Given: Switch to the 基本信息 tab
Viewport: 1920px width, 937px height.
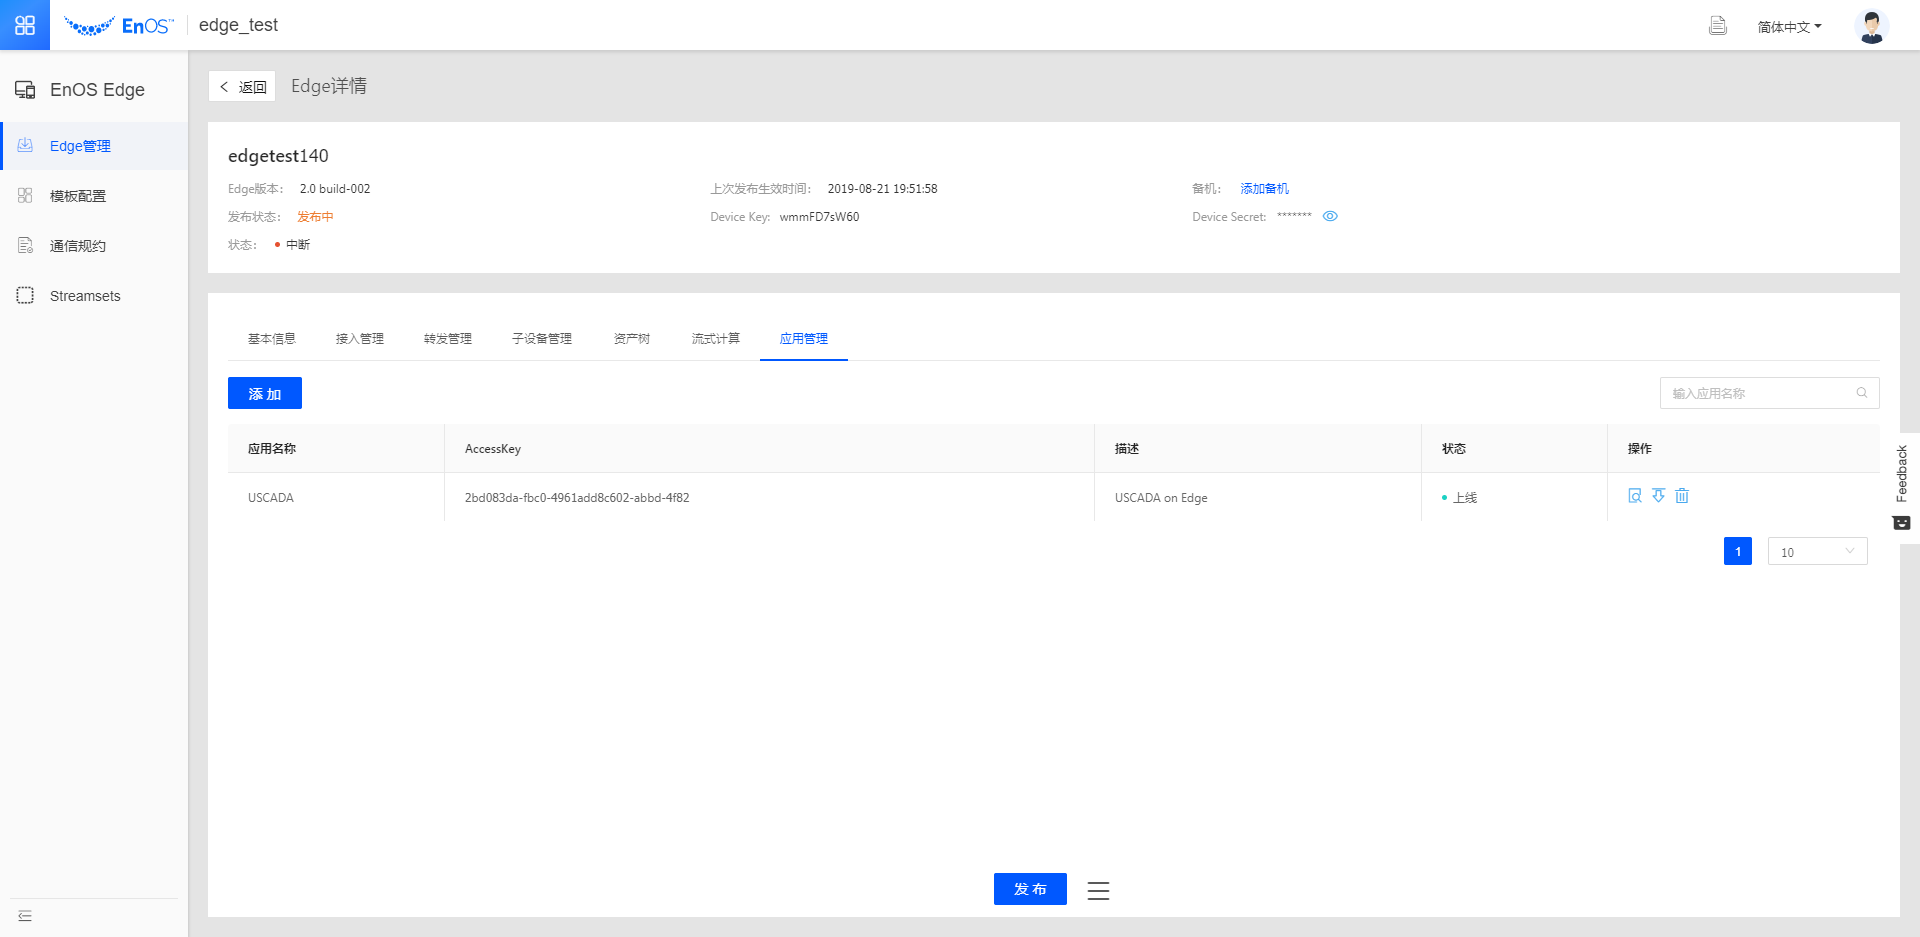Looking at the screenshot, I should pos(272,339).
